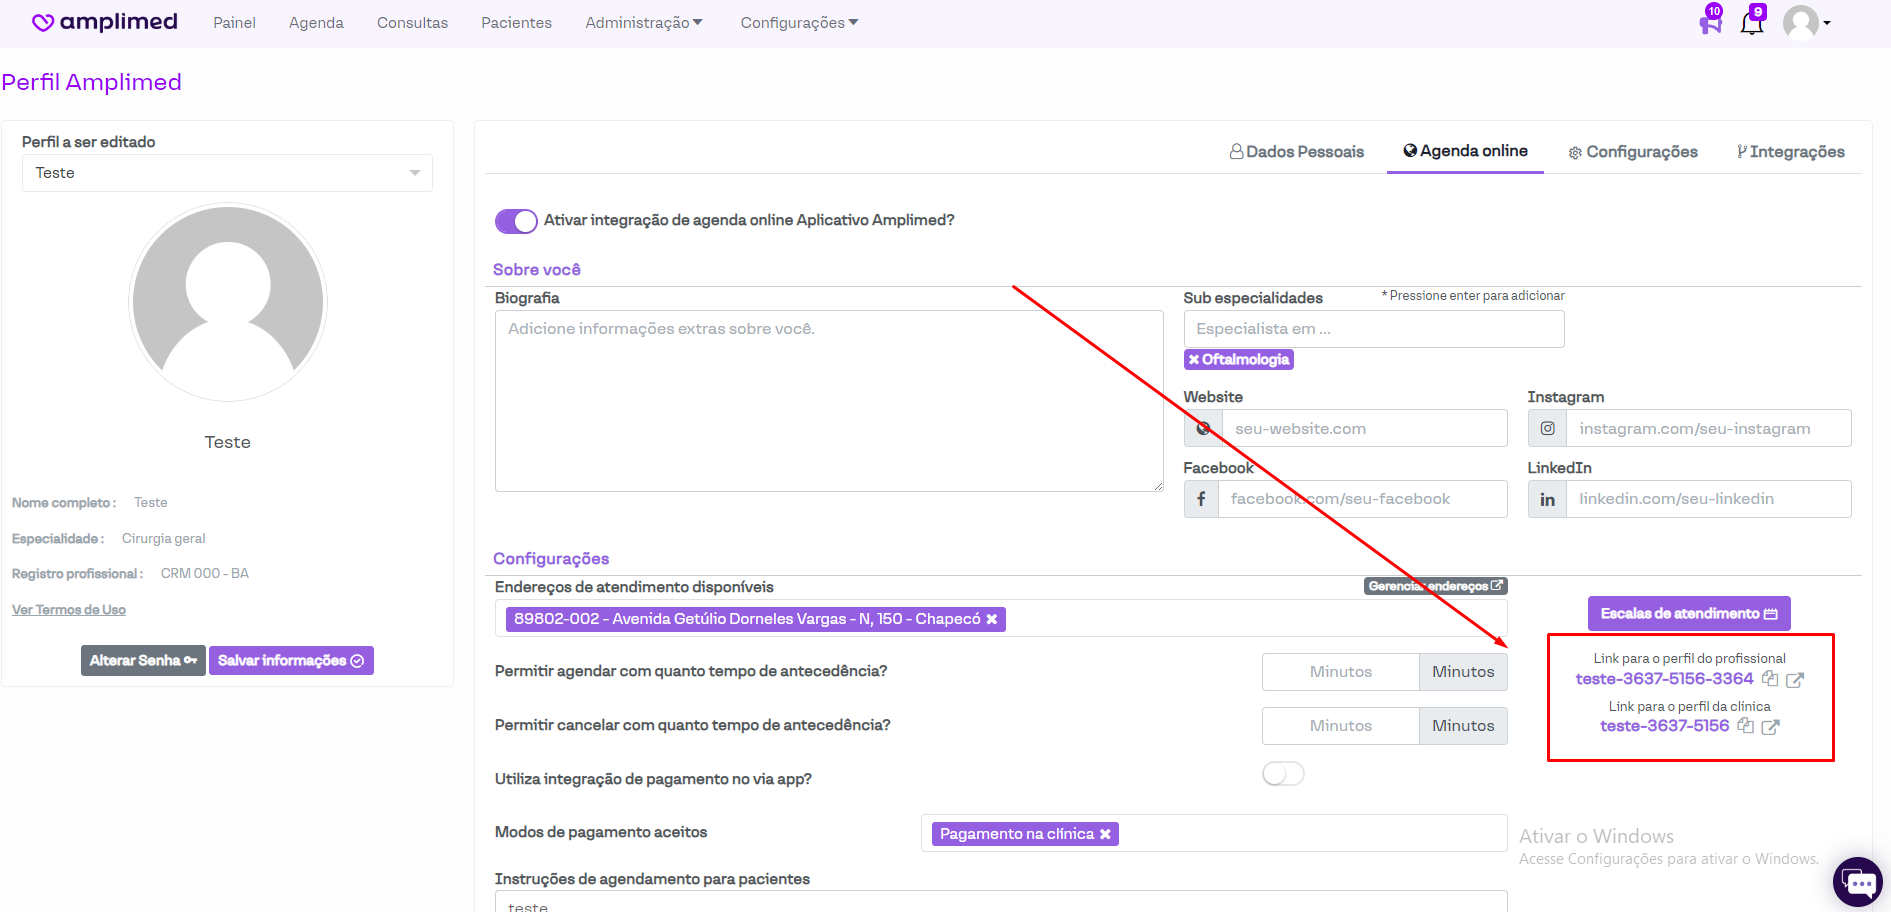Open the Escalas de atendimento button
The height and width of the screenshot is (912, 1891).
(x=1688, y=614)
